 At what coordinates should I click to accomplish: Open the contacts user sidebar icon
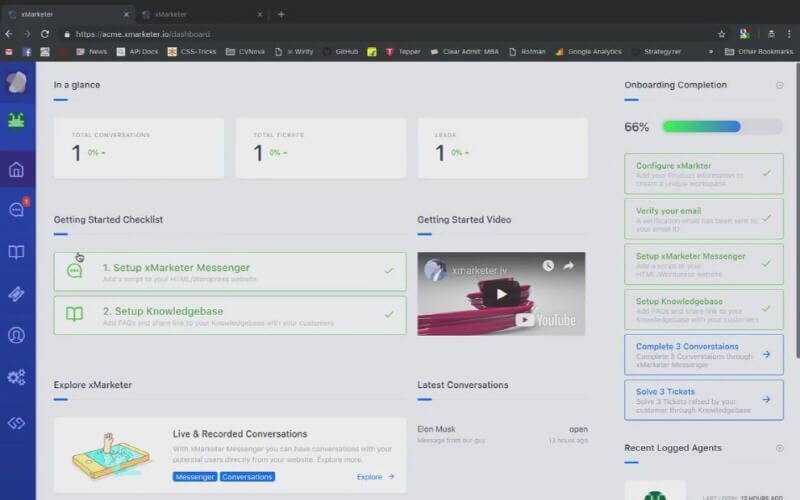coord(16,335)
